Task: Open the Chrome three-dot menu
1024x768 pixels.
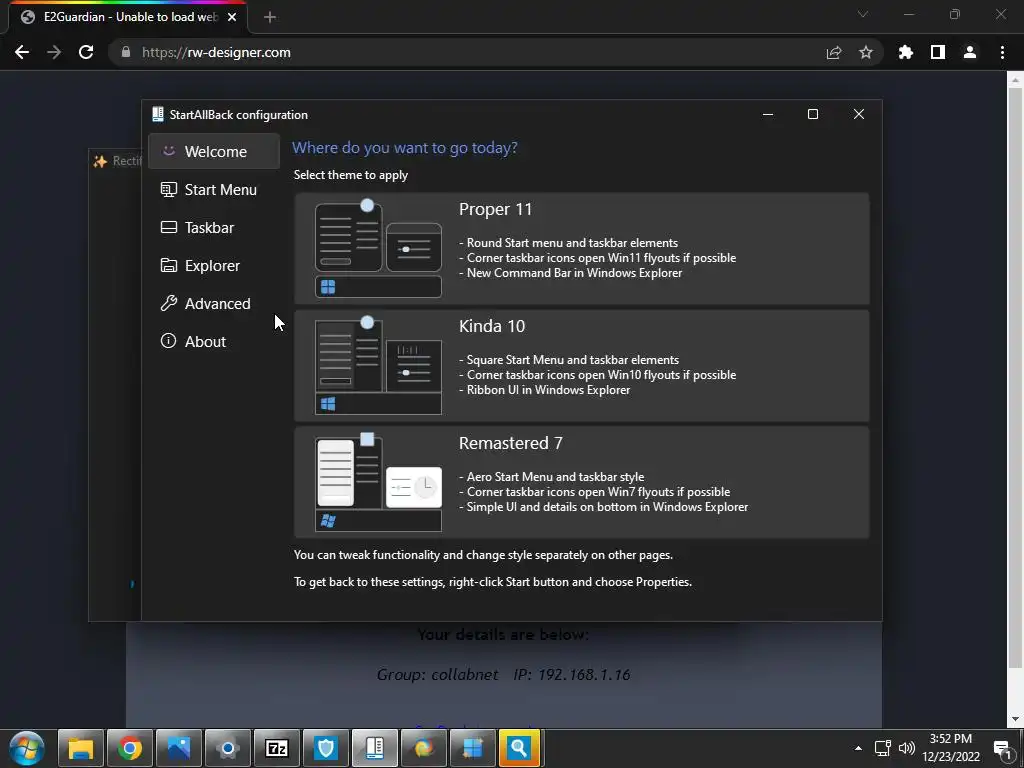Action: point(1002,52)
